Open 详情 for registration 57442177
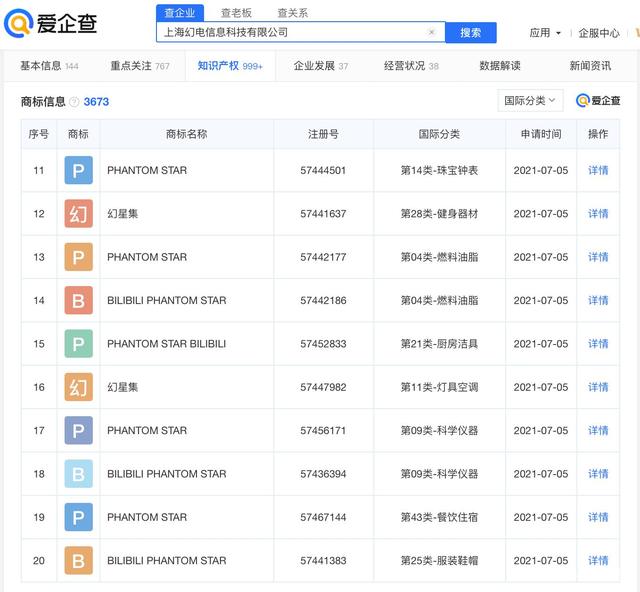The width and height of the screenshot is (640, 592). 598,257
